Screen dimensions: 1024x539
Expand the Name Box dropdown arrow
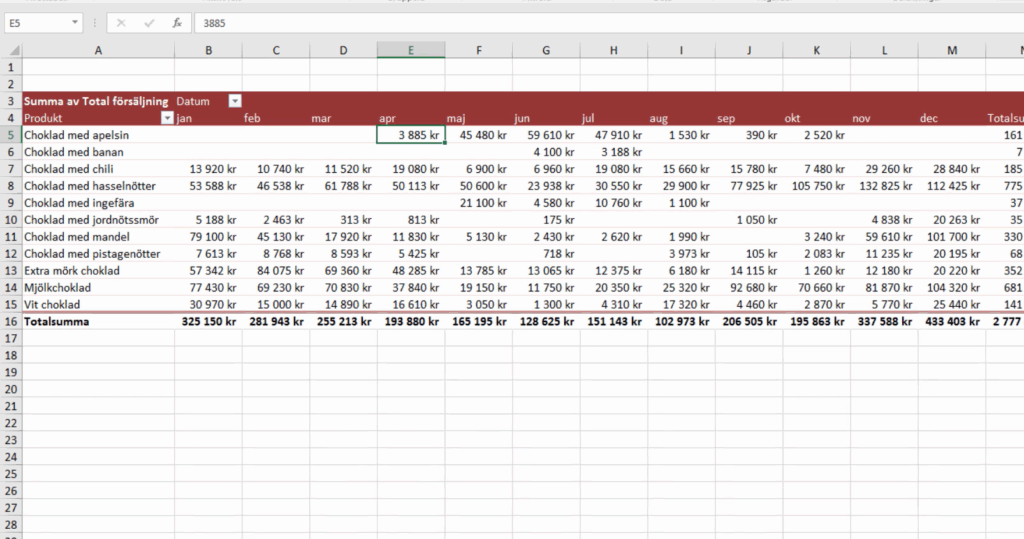pos(76,22)
